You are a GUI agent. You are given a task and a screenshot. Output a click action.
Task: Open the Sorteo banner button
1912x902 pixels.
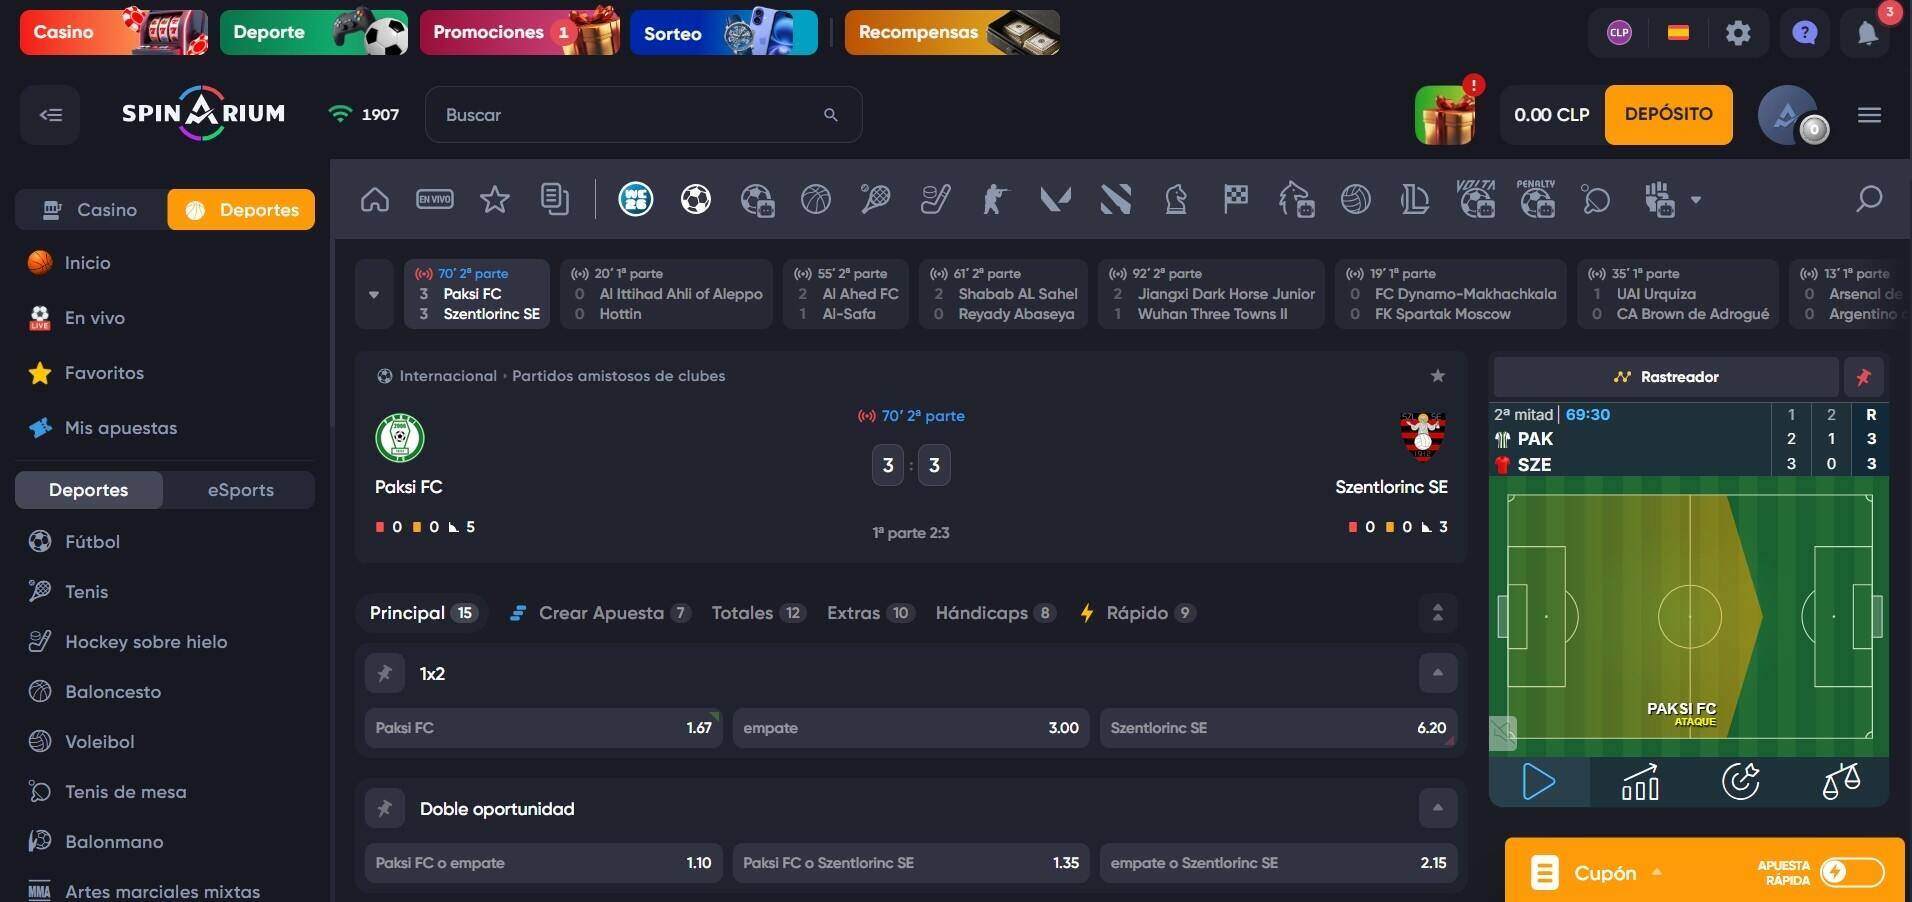pos(724,32)
